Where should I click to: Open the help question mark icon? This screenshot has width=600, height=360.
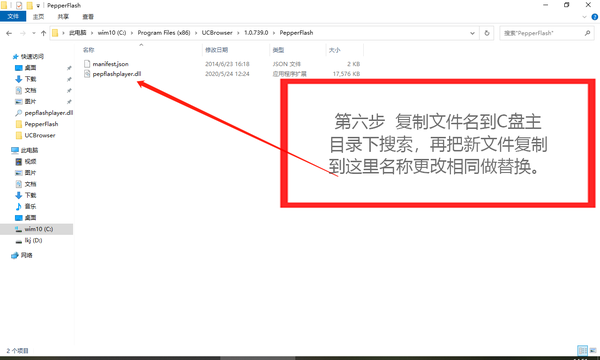[x=595, y=17]
